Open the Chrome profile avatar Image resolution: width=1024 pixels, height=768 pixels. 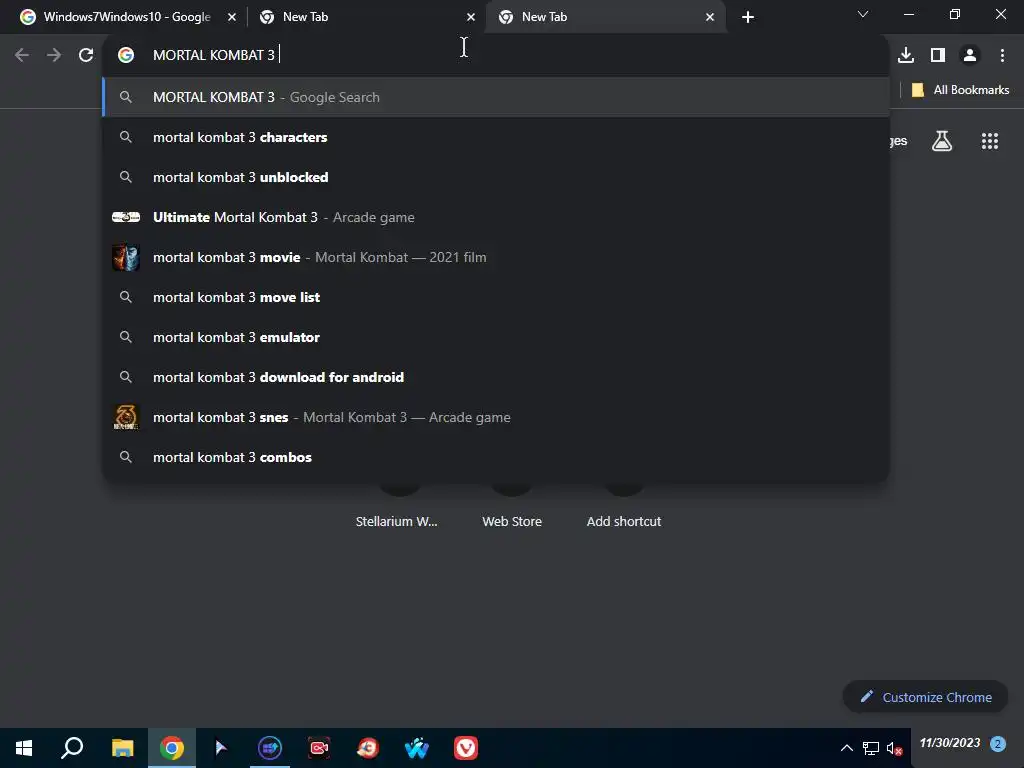click(x=970, y=55)
